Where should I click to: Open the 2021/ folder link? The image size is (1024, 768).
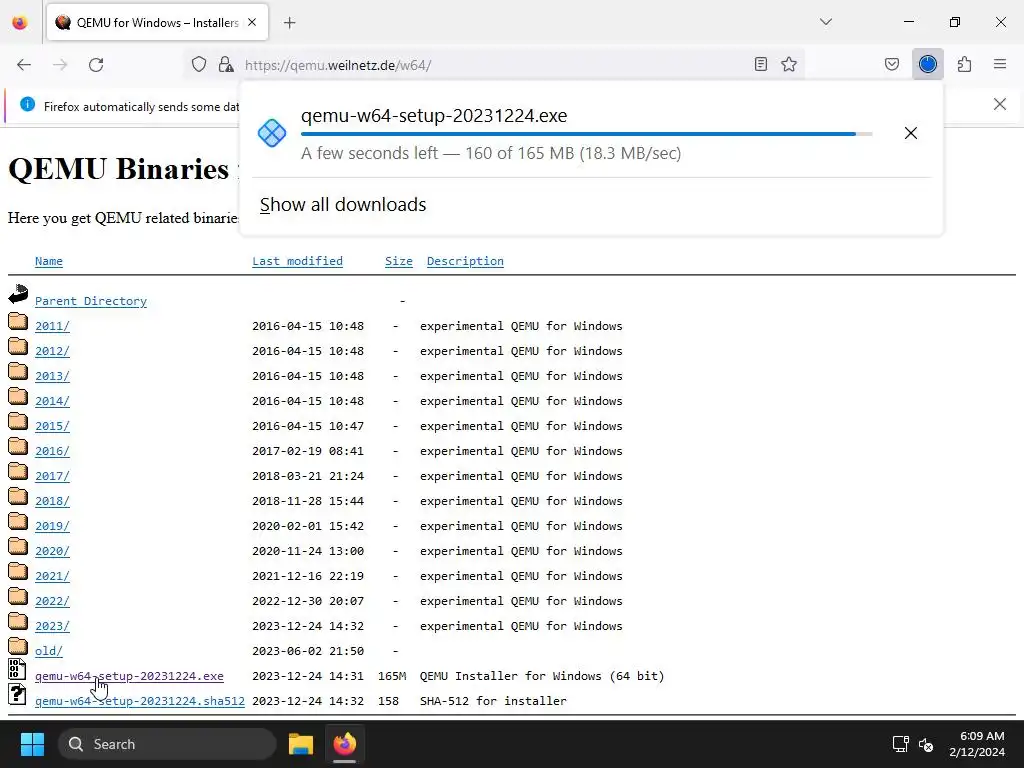52,576
